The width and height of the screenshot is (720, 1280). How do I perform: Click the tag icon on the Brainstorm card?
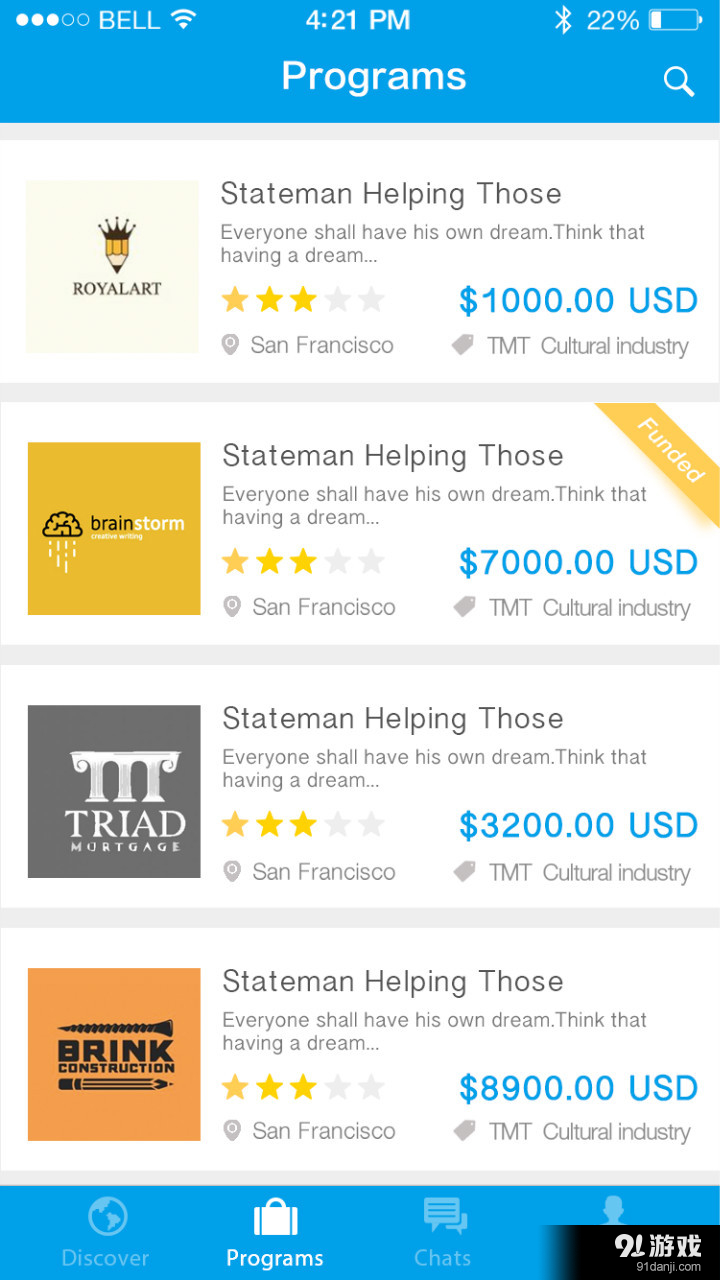point(464,607)
